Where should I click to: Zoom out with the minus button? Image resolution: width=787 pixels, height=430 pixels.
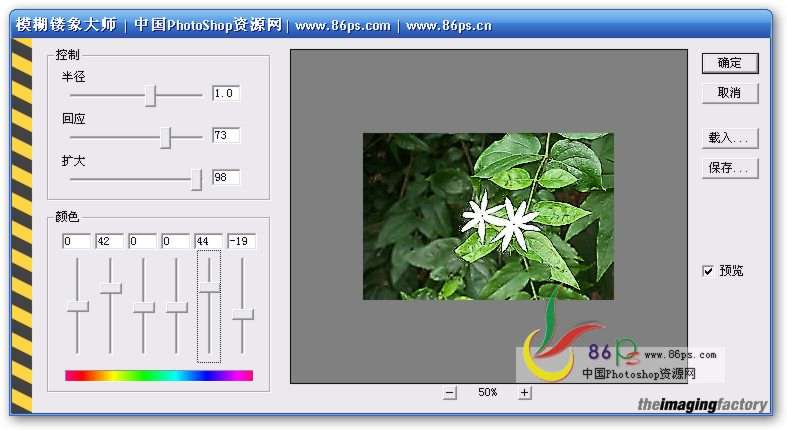pyautogui.click(x=450, y=393)
